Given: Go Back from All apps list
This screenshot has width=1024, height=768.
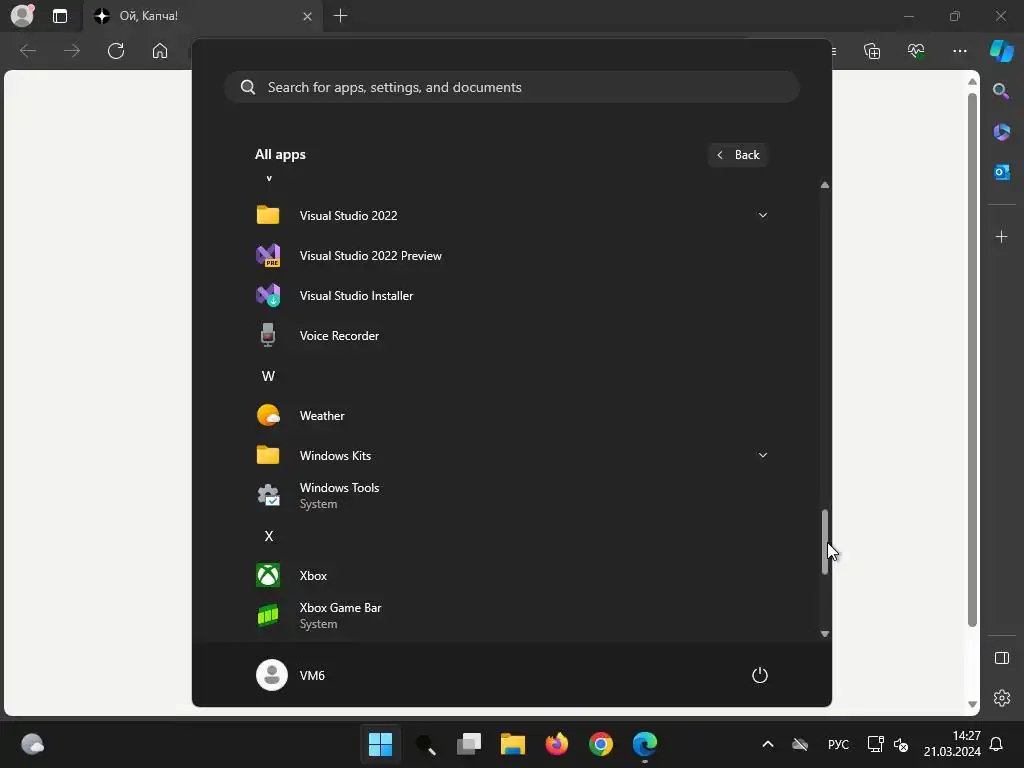Looking at the screenshot, I should pos(738,155).
